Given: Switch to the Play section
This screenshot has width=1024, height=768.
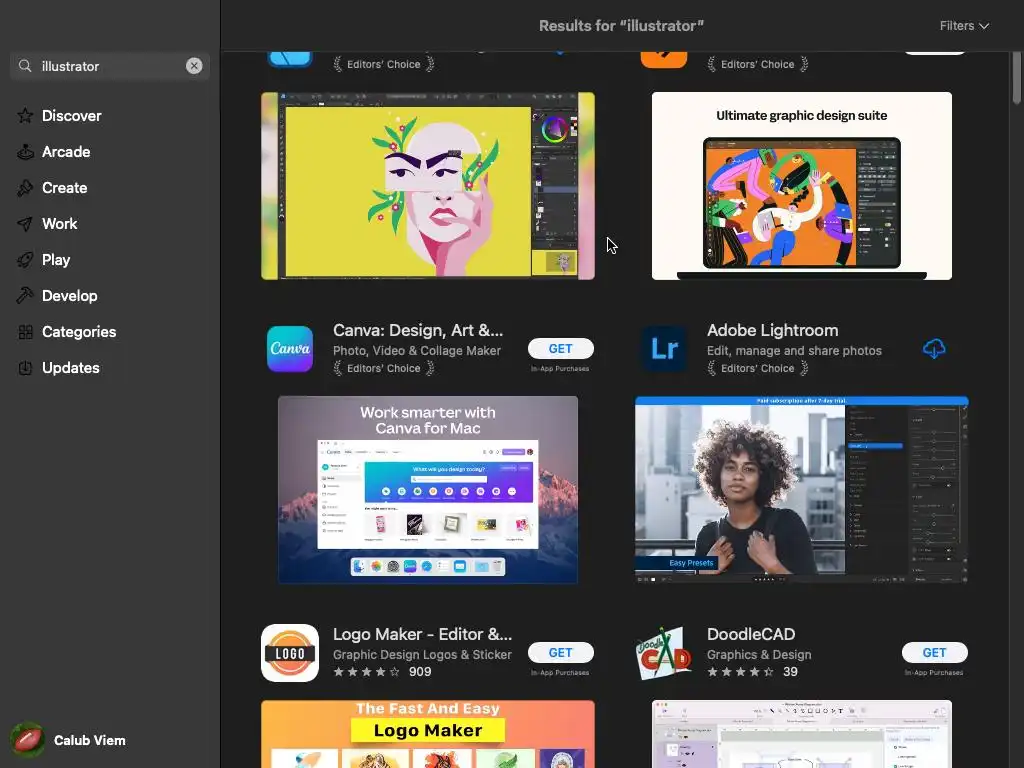Looking at the screenshot, I should pos(56,260).
